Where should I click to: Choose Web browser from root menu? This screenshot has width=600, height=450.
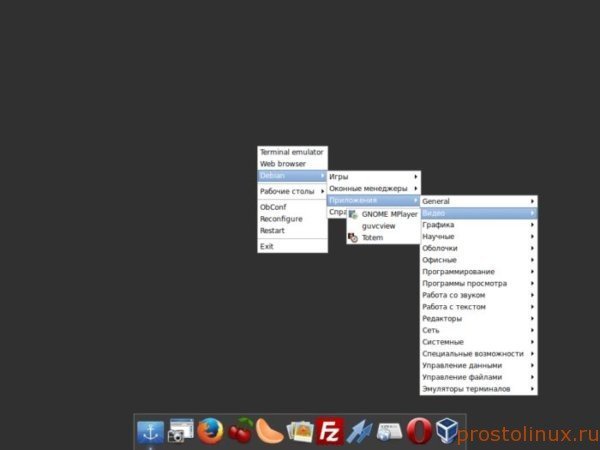292,164
